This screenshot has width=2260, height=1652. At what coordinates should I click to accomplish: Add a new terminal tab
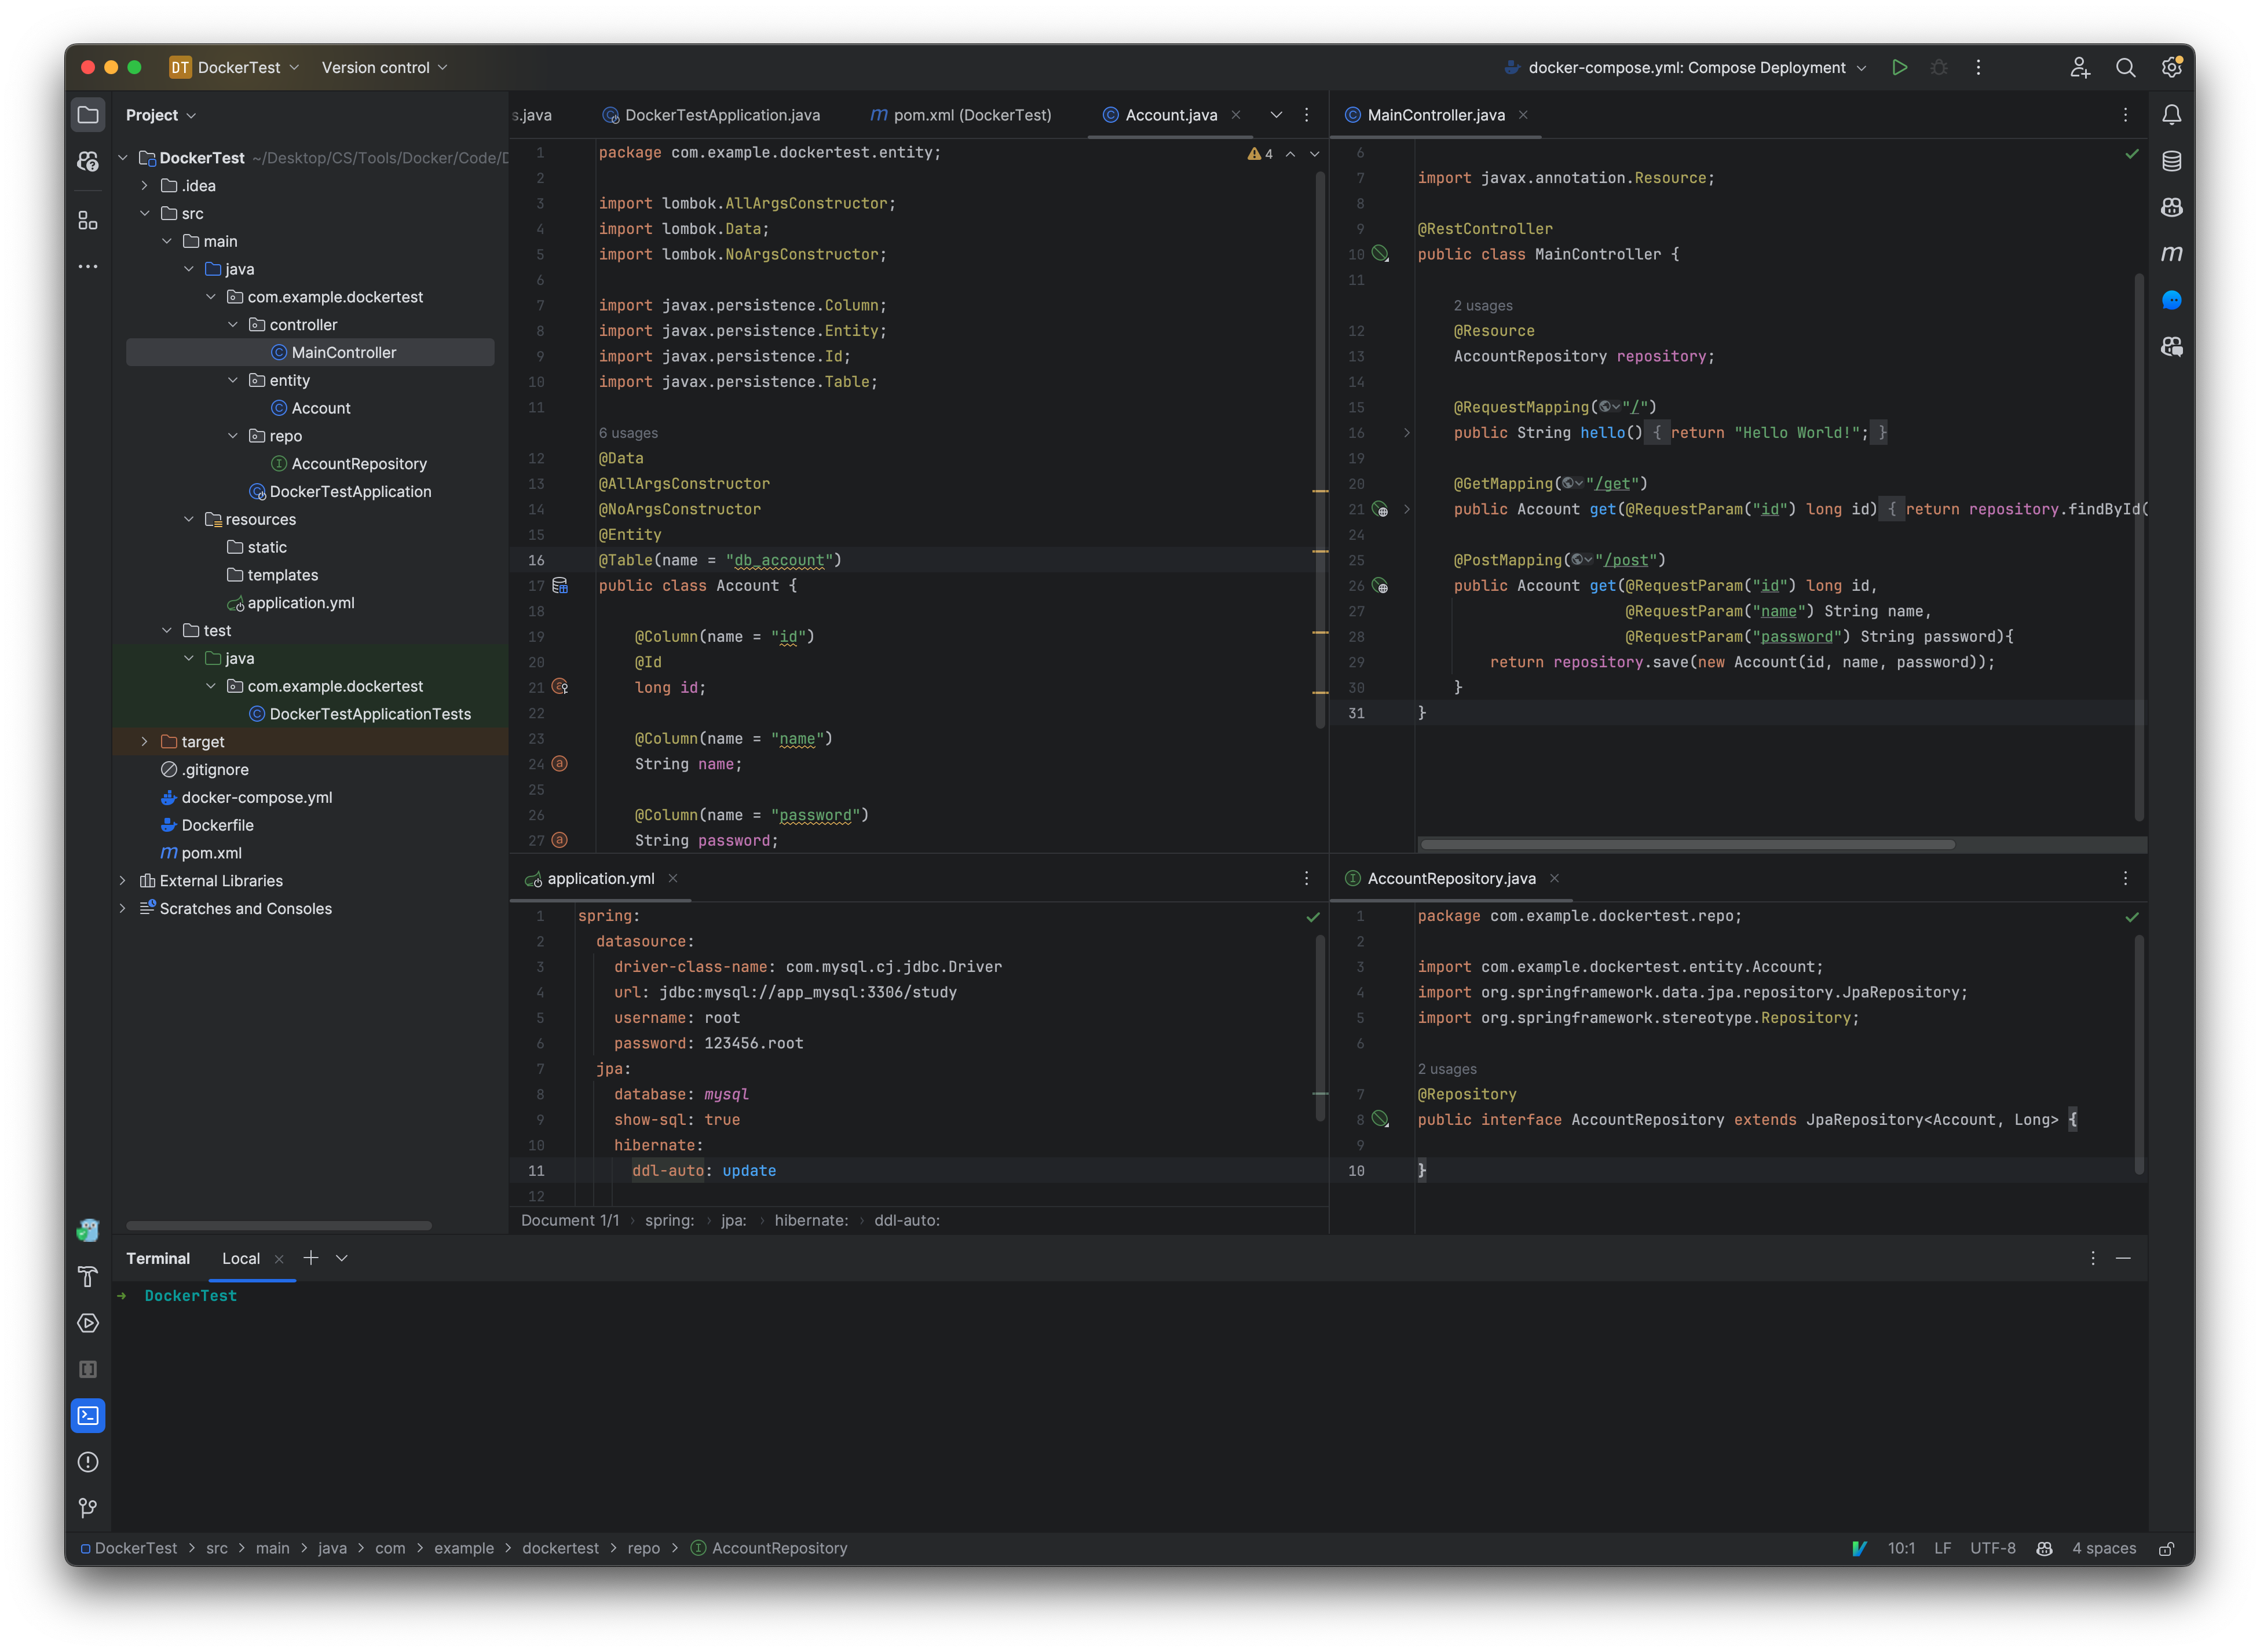point(311,1258)
